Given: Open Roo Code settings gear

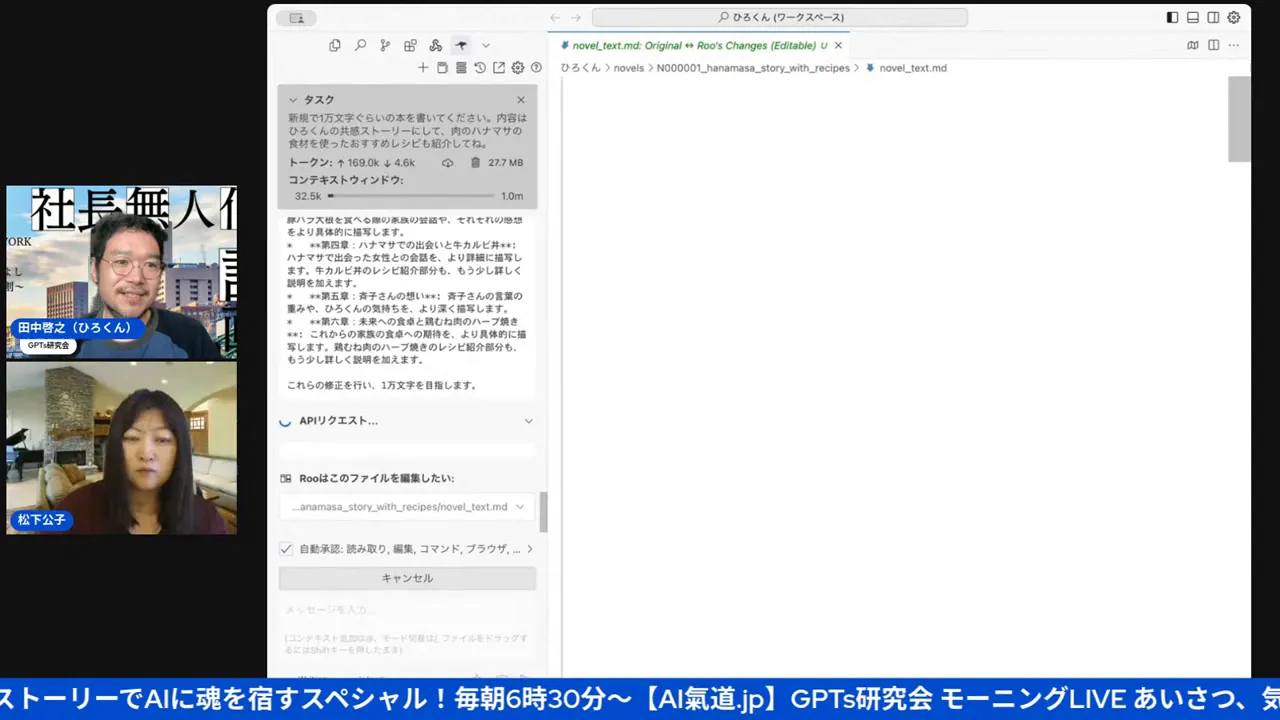Looking at the screenshot, I should [x=518, y=67].
